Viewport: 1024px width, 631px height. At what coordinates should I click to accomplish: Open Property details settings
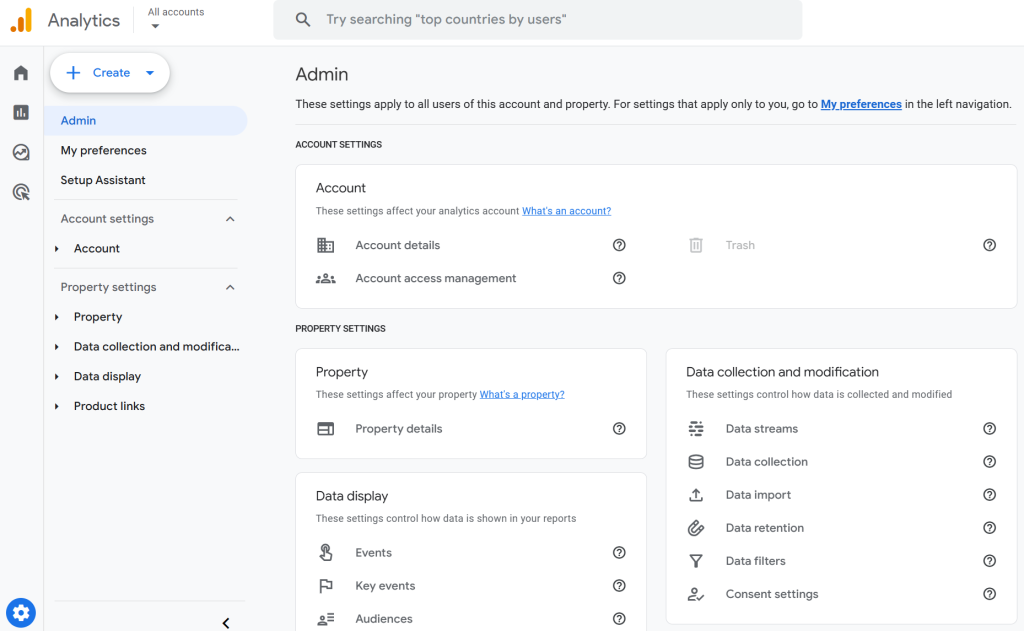(x=398, y=429)
